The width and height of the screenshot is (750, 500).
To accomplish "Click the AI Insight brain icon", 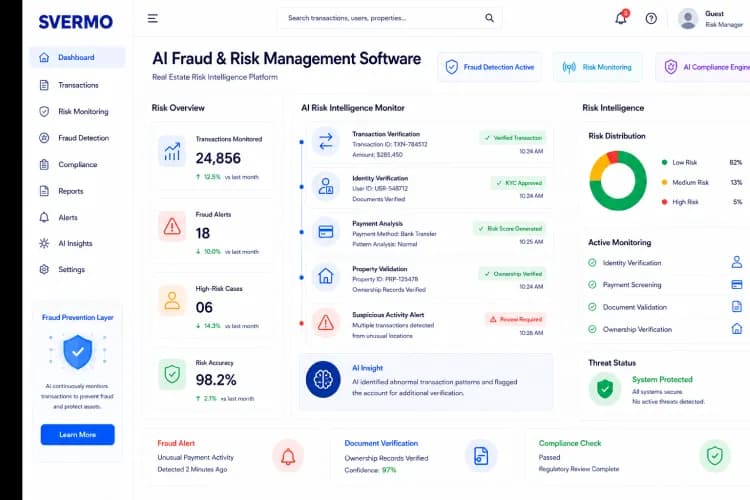I will point(323,379).
